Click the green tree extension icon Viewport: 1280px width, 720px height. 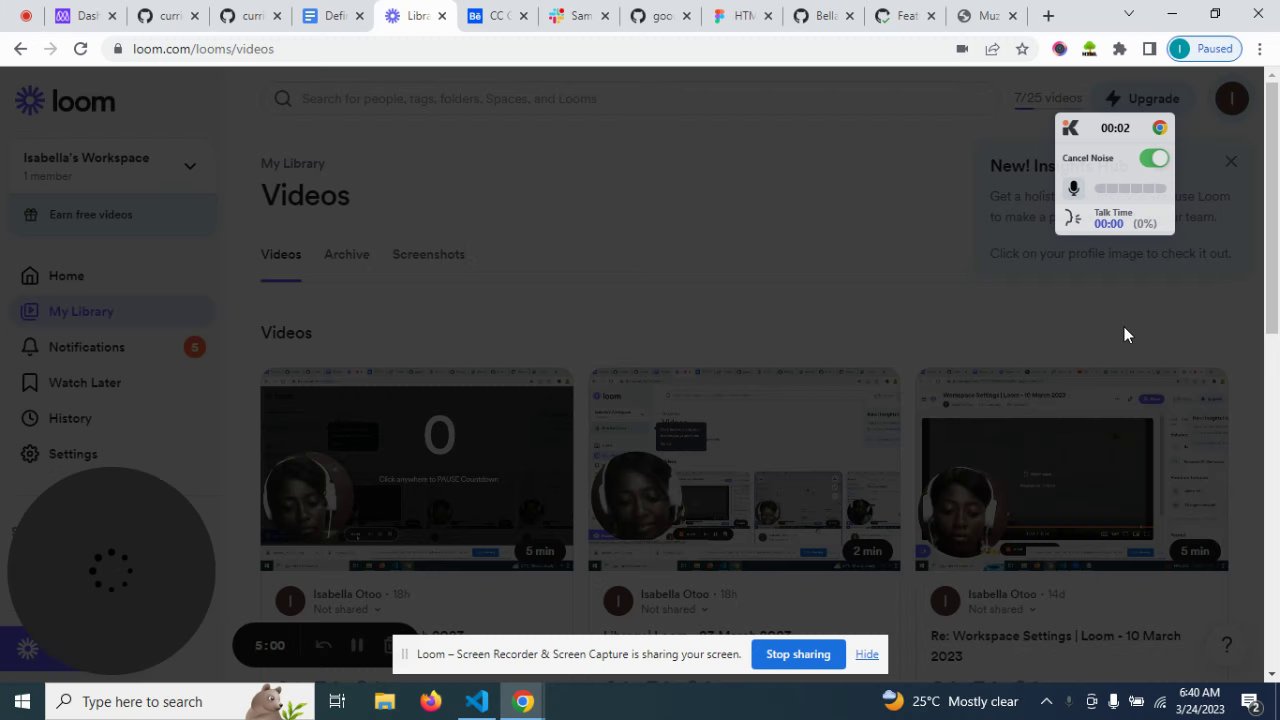pyautogui.click(x=1089, y=49)
